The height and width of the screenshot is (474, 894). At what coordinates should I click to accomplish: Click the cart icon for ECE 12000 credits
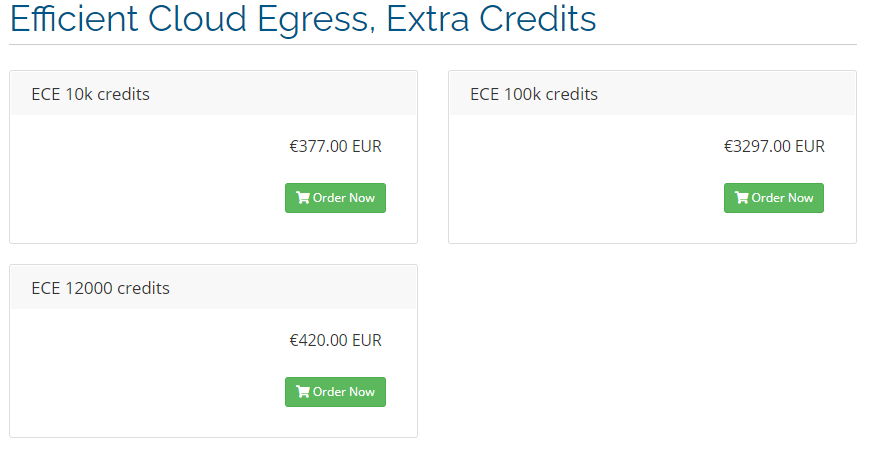tap(303, 392)
